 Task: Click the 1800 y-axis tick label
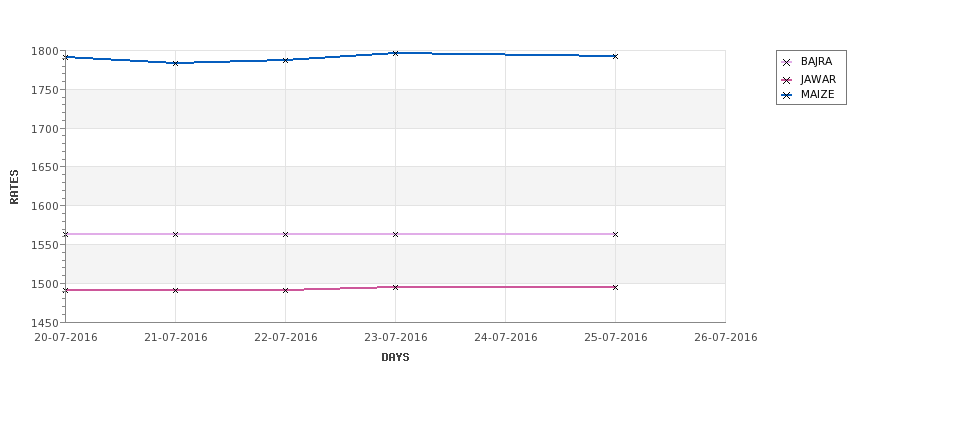click(x=47, y=52)
